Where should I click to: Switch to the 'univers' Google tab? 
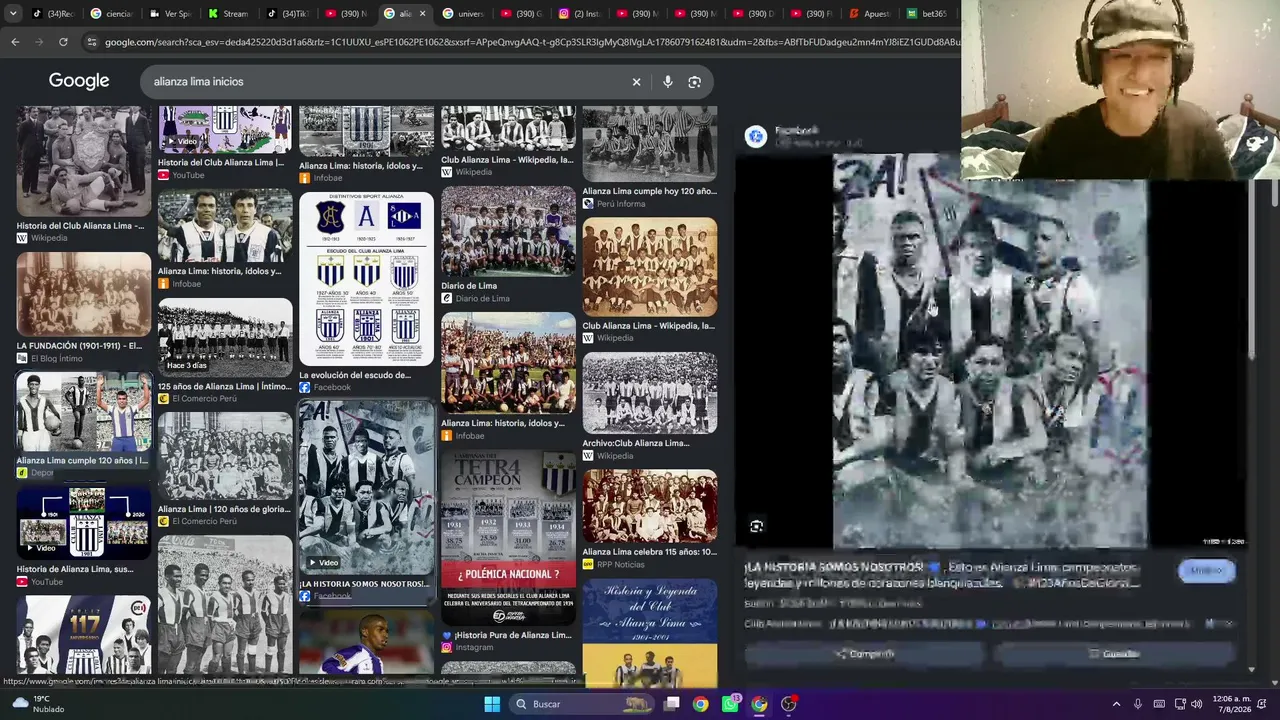[x=463, y=14]
